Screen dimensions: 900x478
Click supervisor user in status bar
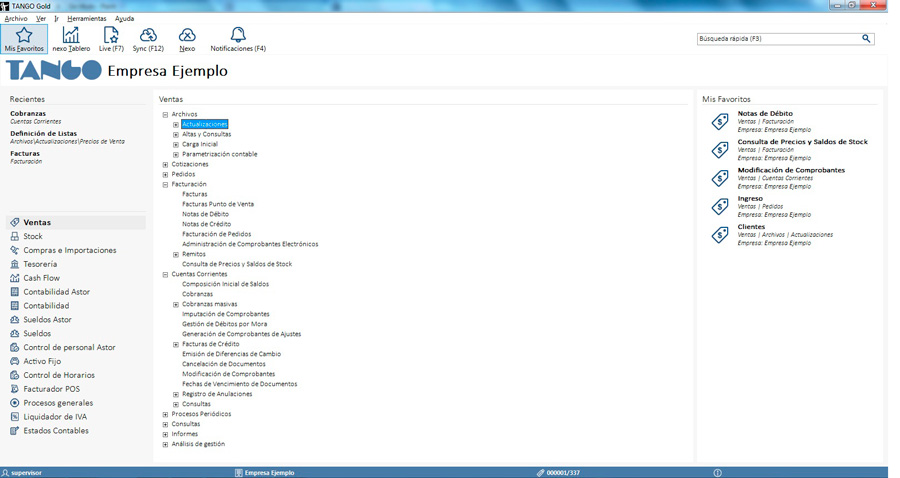26,473
